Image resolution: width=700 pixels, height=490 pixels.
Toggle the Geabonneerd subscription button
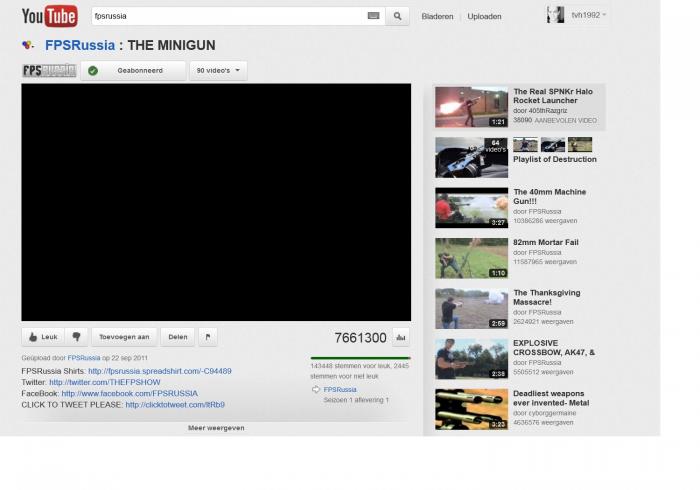[133, 71]
